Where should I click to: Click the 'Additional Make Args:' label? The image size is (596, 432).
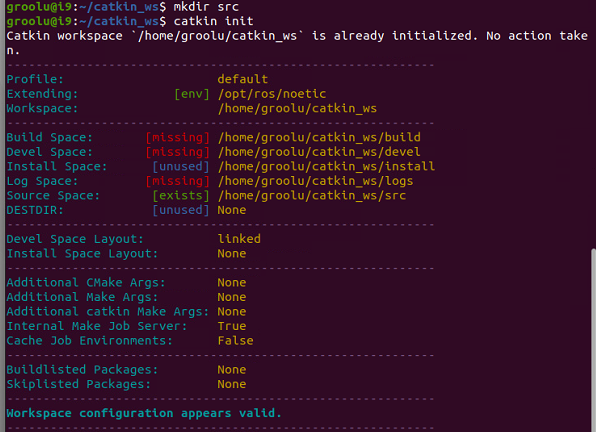[x=82, y=297]
